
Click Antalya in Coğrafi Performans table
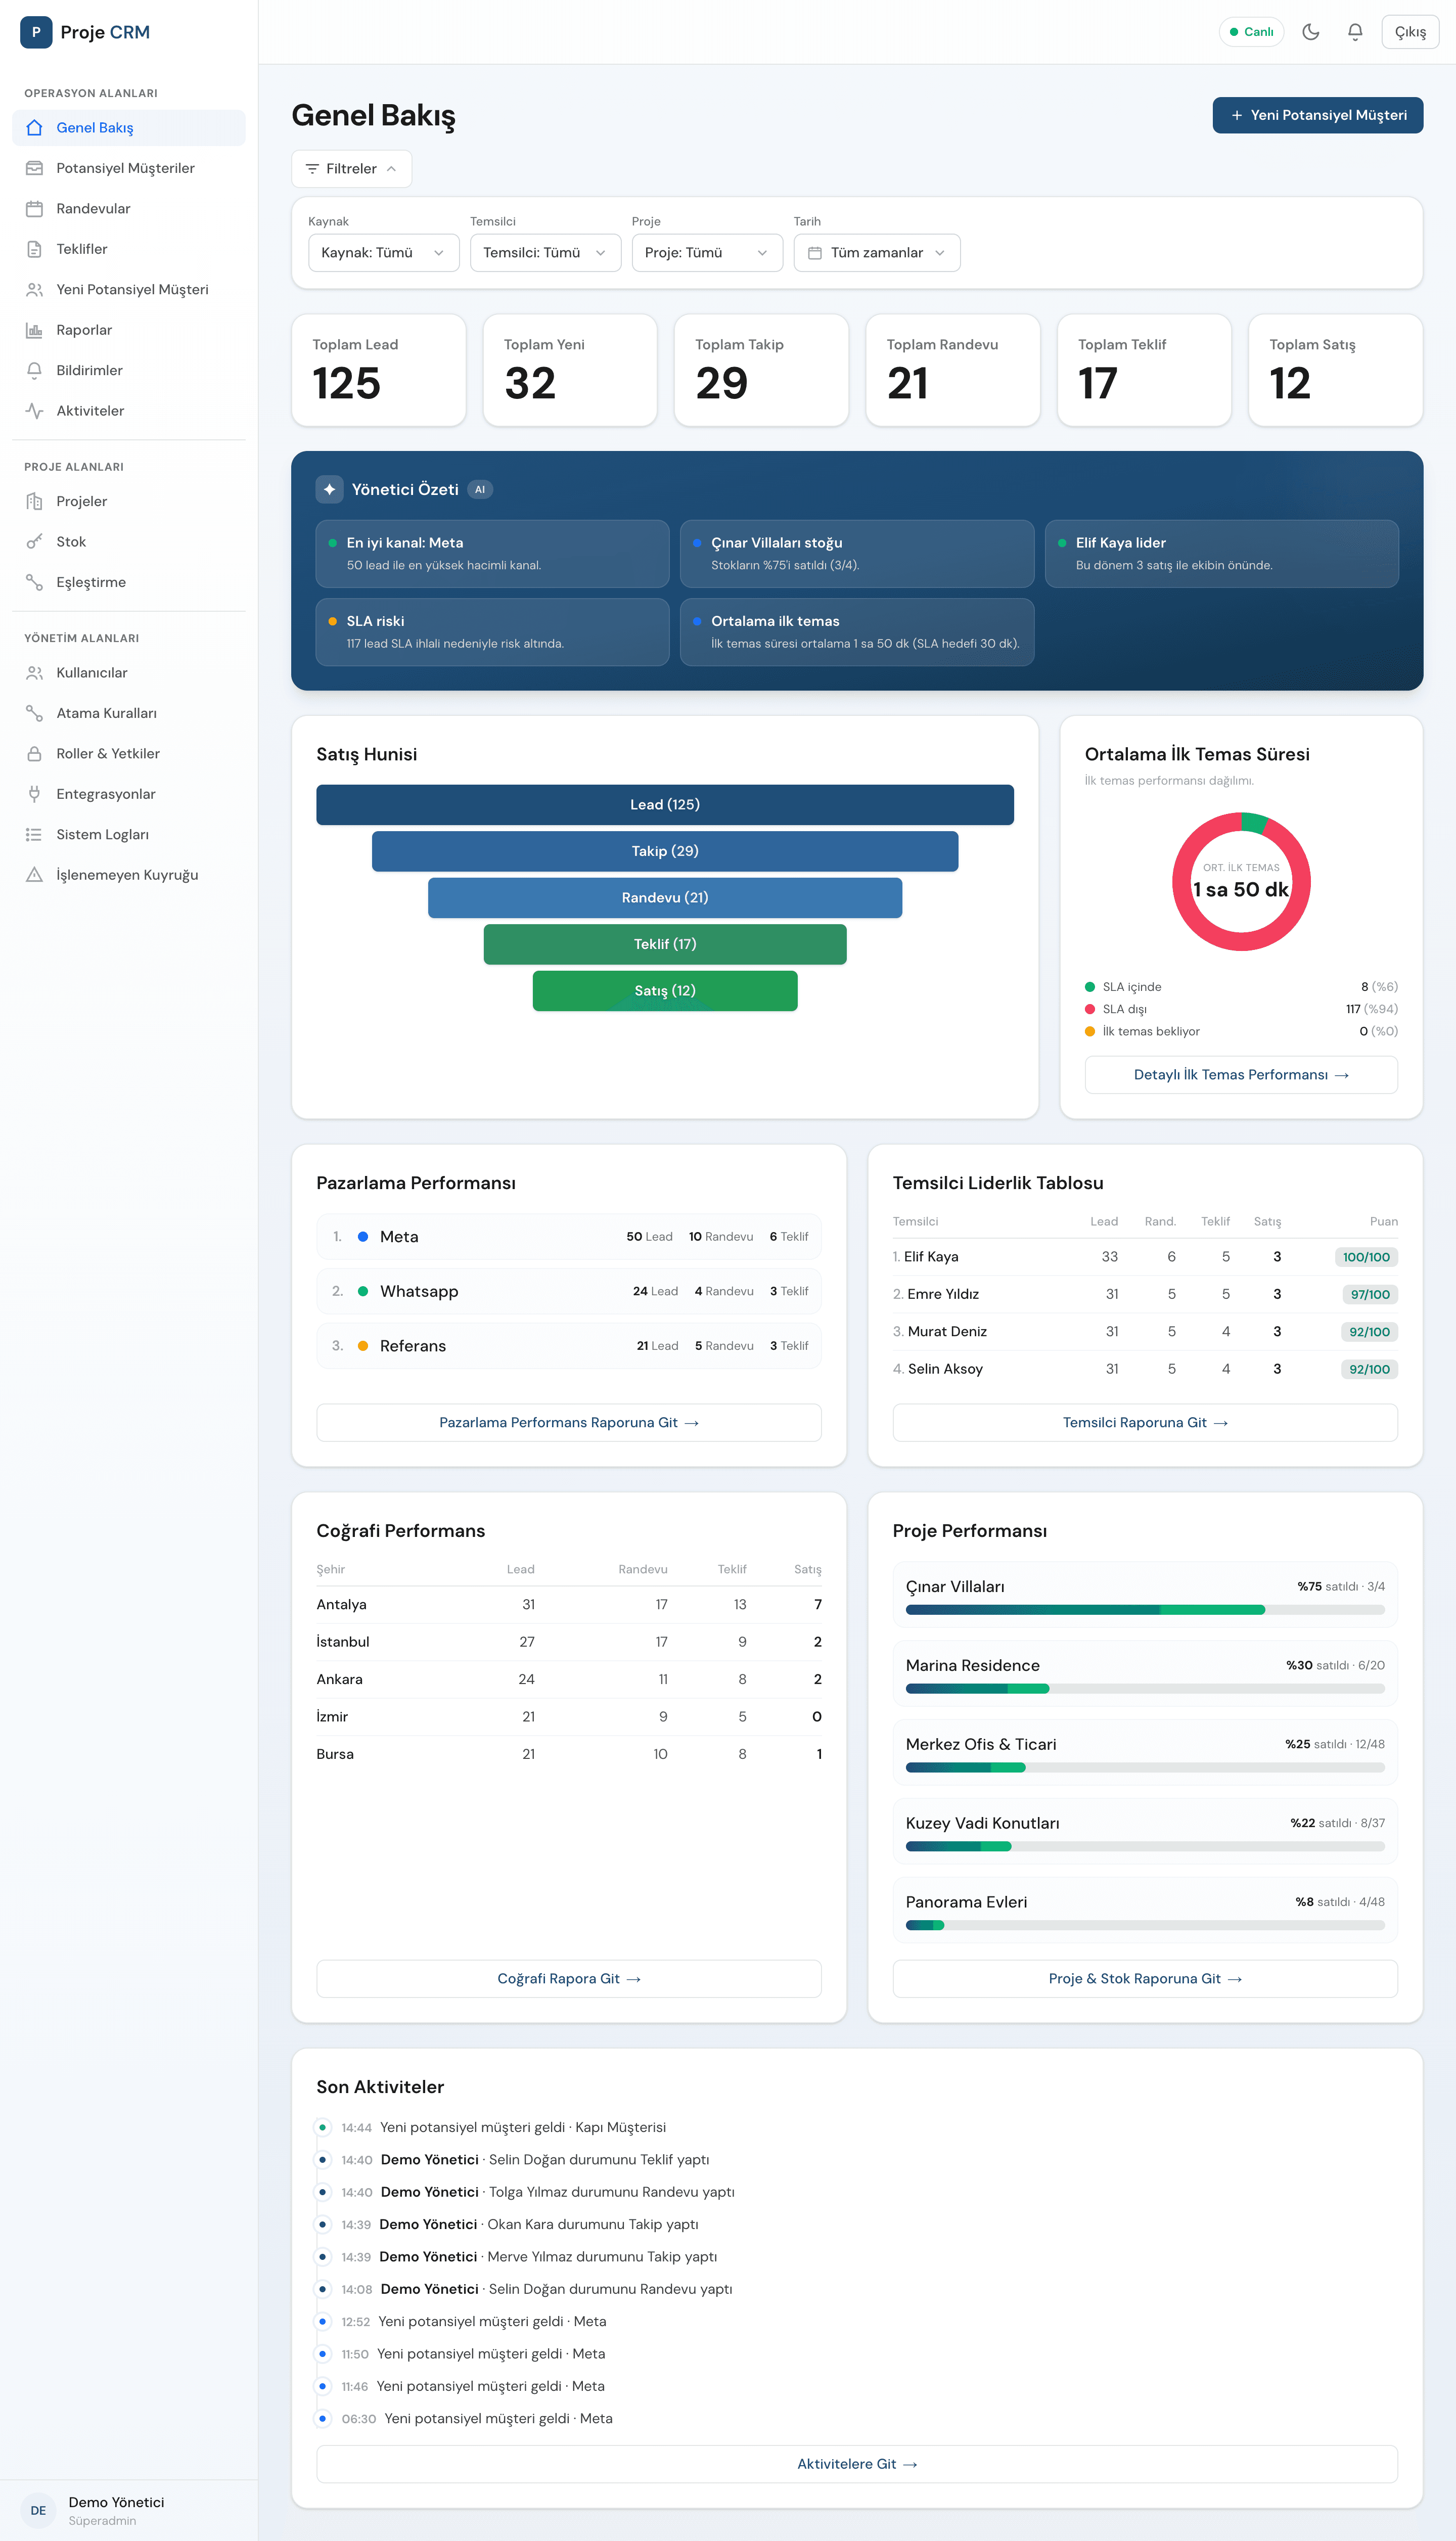[341, 1605]
